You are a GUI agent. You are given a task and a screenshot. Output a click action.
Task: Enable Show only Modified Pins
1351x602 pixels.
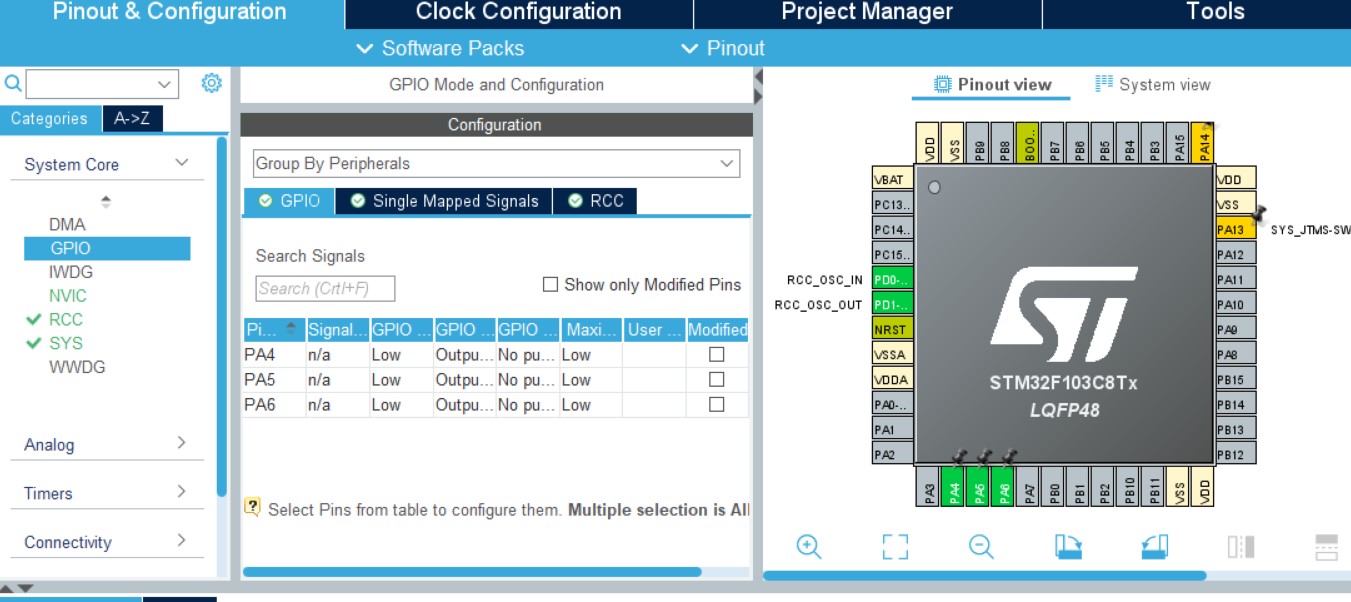549,284
